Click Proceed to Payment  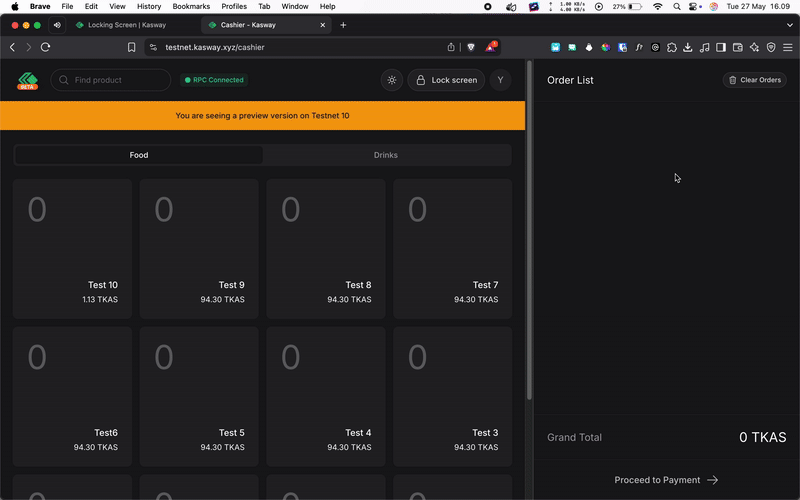666,480
